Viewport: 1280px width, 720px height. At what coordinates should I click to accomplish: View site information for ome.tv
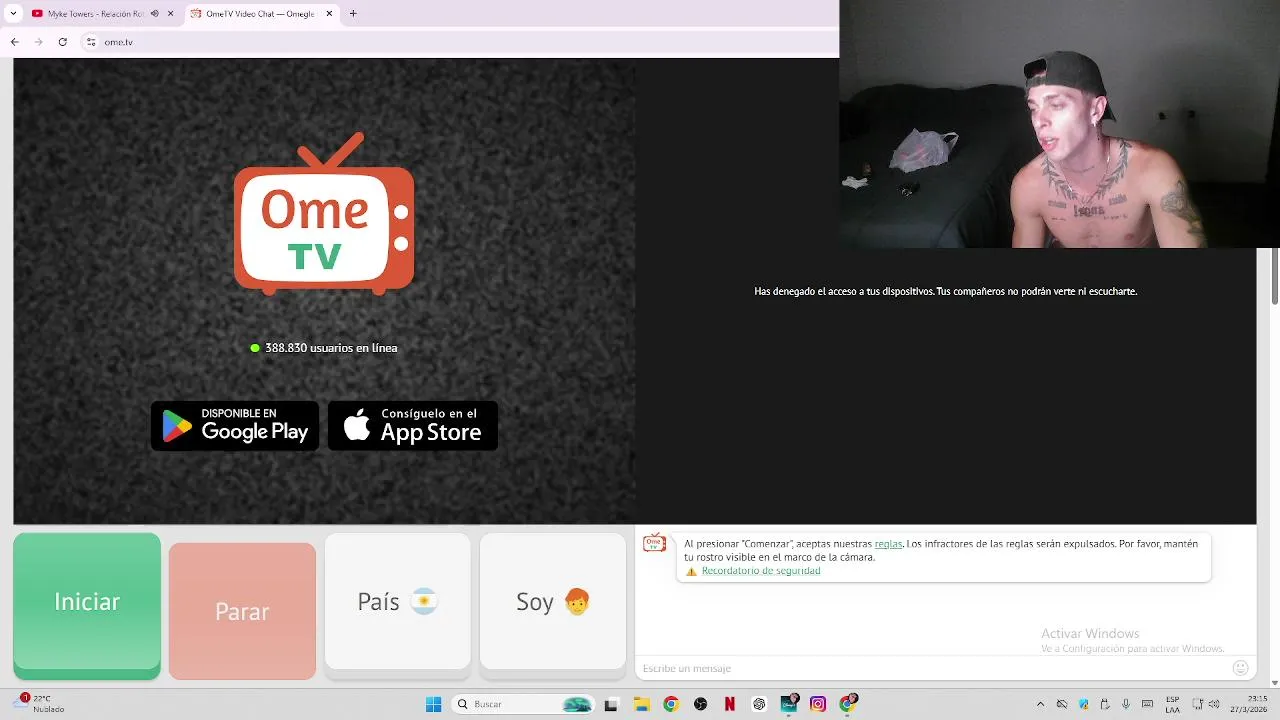(91, 42)
